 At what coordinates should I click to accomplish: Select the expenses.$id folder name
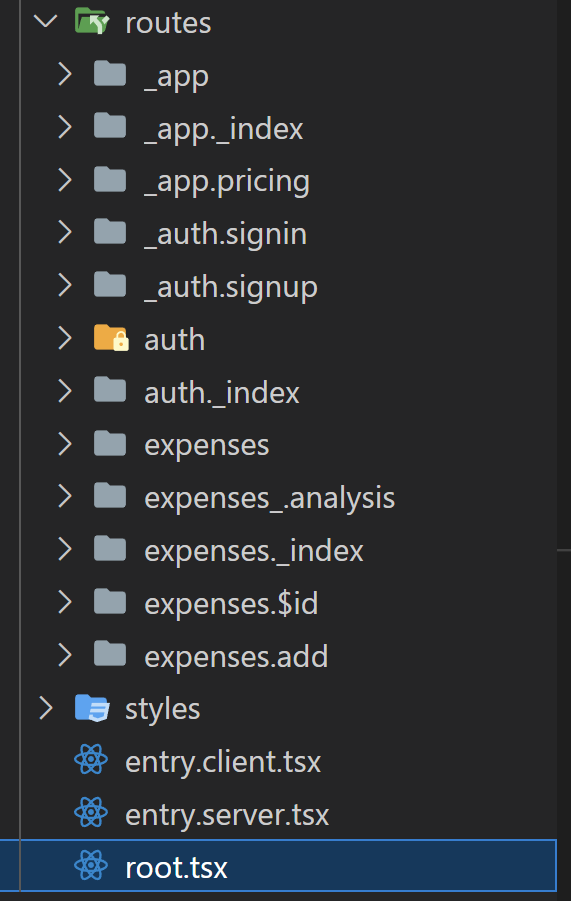(231, 605)
